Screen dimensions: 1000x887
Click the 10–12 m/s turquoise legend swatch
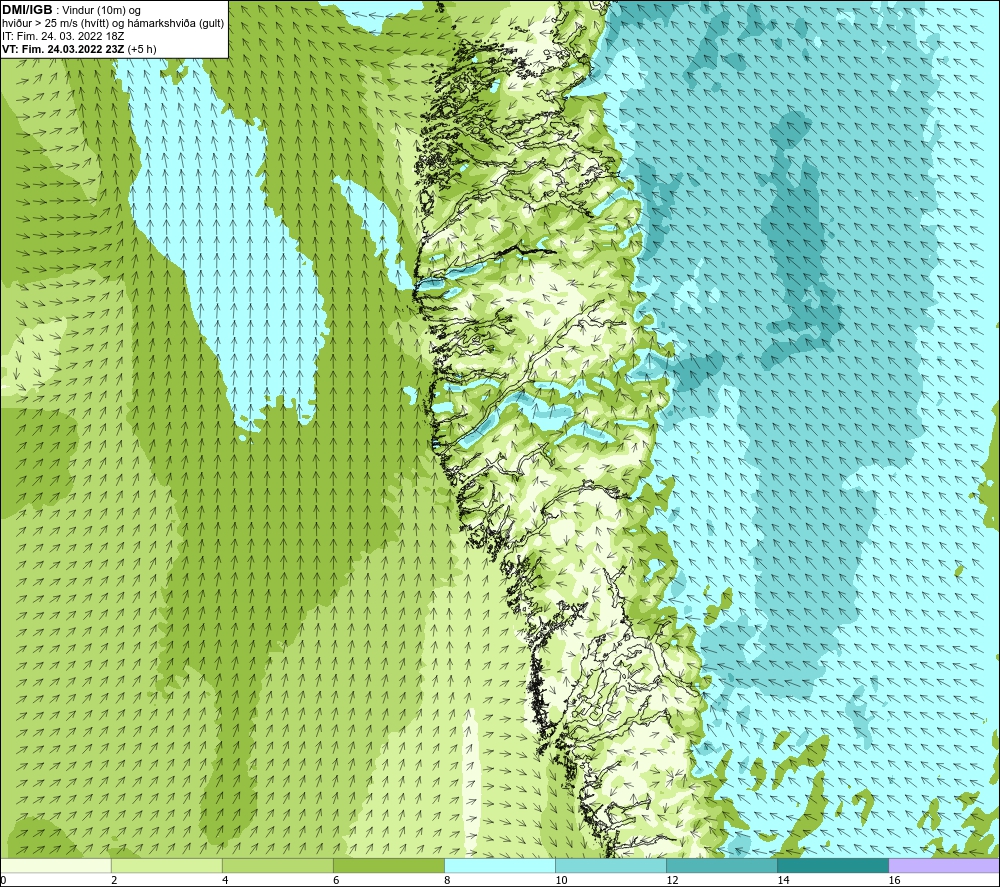[610, 866]
